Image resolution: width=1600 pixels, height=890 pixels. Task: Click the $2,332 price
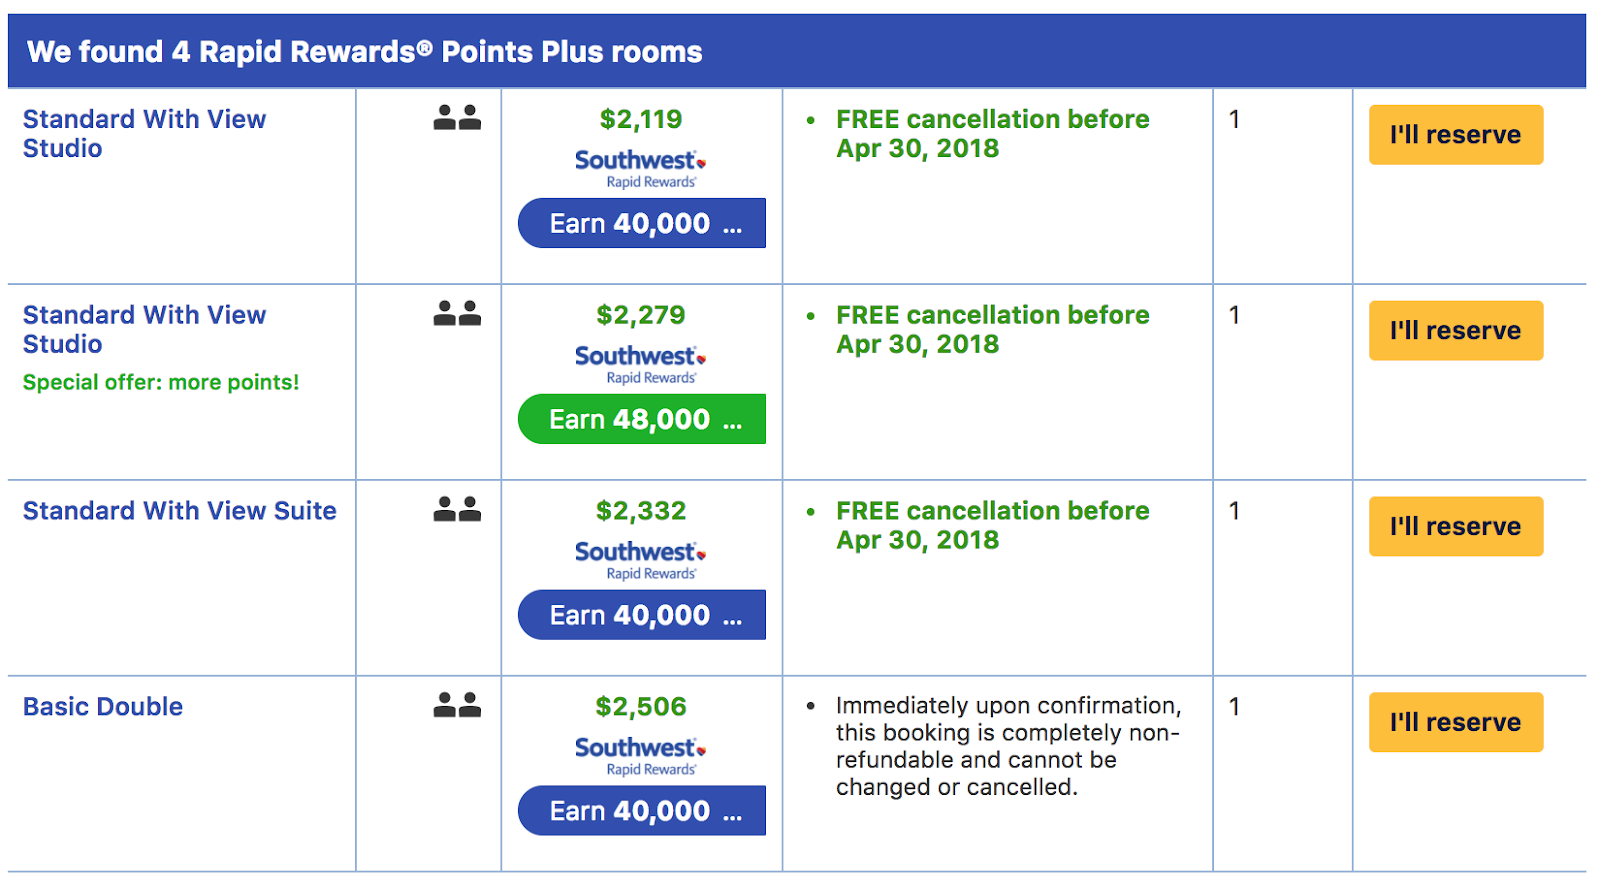(x=641, y=511)
